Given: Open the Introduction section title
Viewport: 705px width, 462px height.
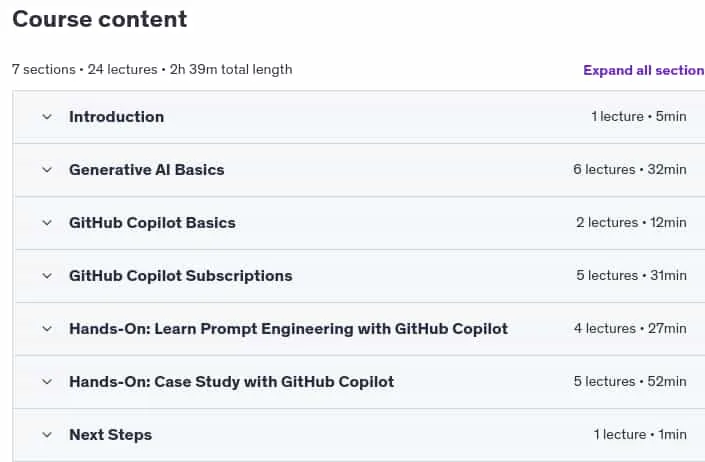Looking at the screenshot, I should (116, 117).
